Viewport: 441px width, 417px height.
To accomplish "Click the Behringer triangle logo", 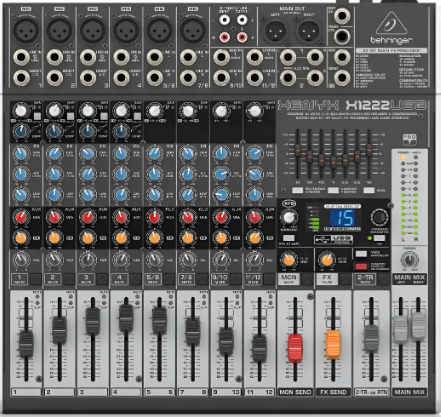I will point(391,23).
